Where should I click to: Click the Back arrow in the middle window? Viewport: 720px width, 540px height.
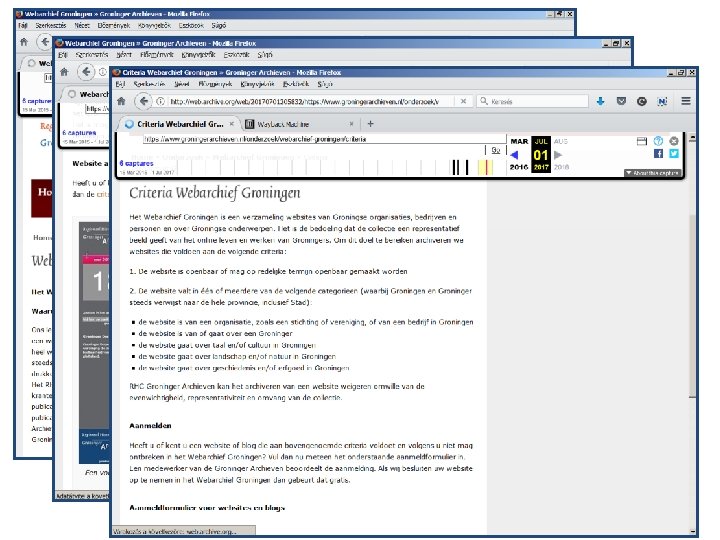pos(86,72)
